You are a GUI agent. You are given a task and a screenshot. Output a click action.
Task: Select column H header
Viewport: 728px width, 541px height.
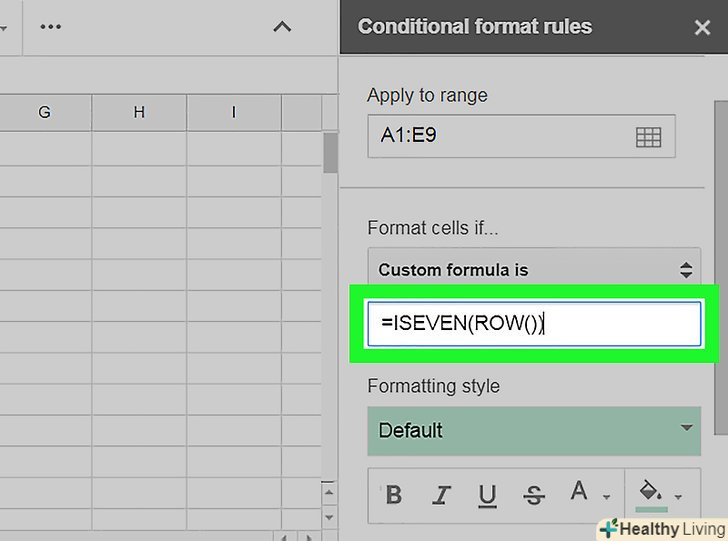(139, 113)
